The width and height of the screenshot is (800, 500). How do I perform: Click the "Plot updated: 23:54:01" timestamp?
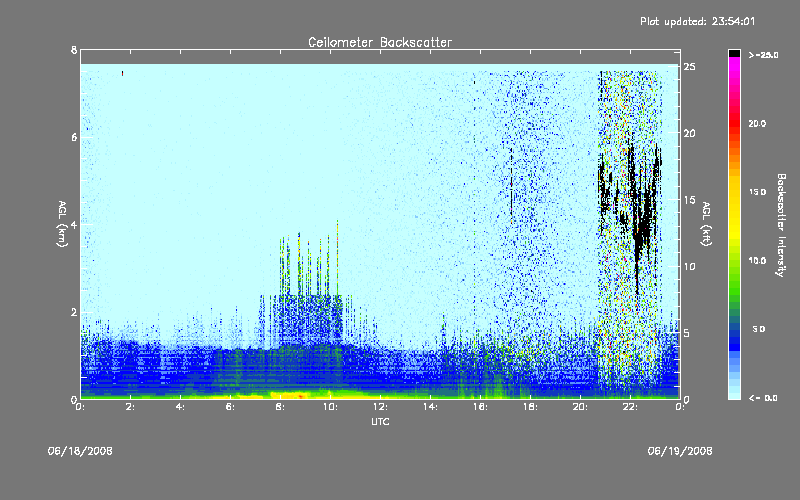click(697, 21)
